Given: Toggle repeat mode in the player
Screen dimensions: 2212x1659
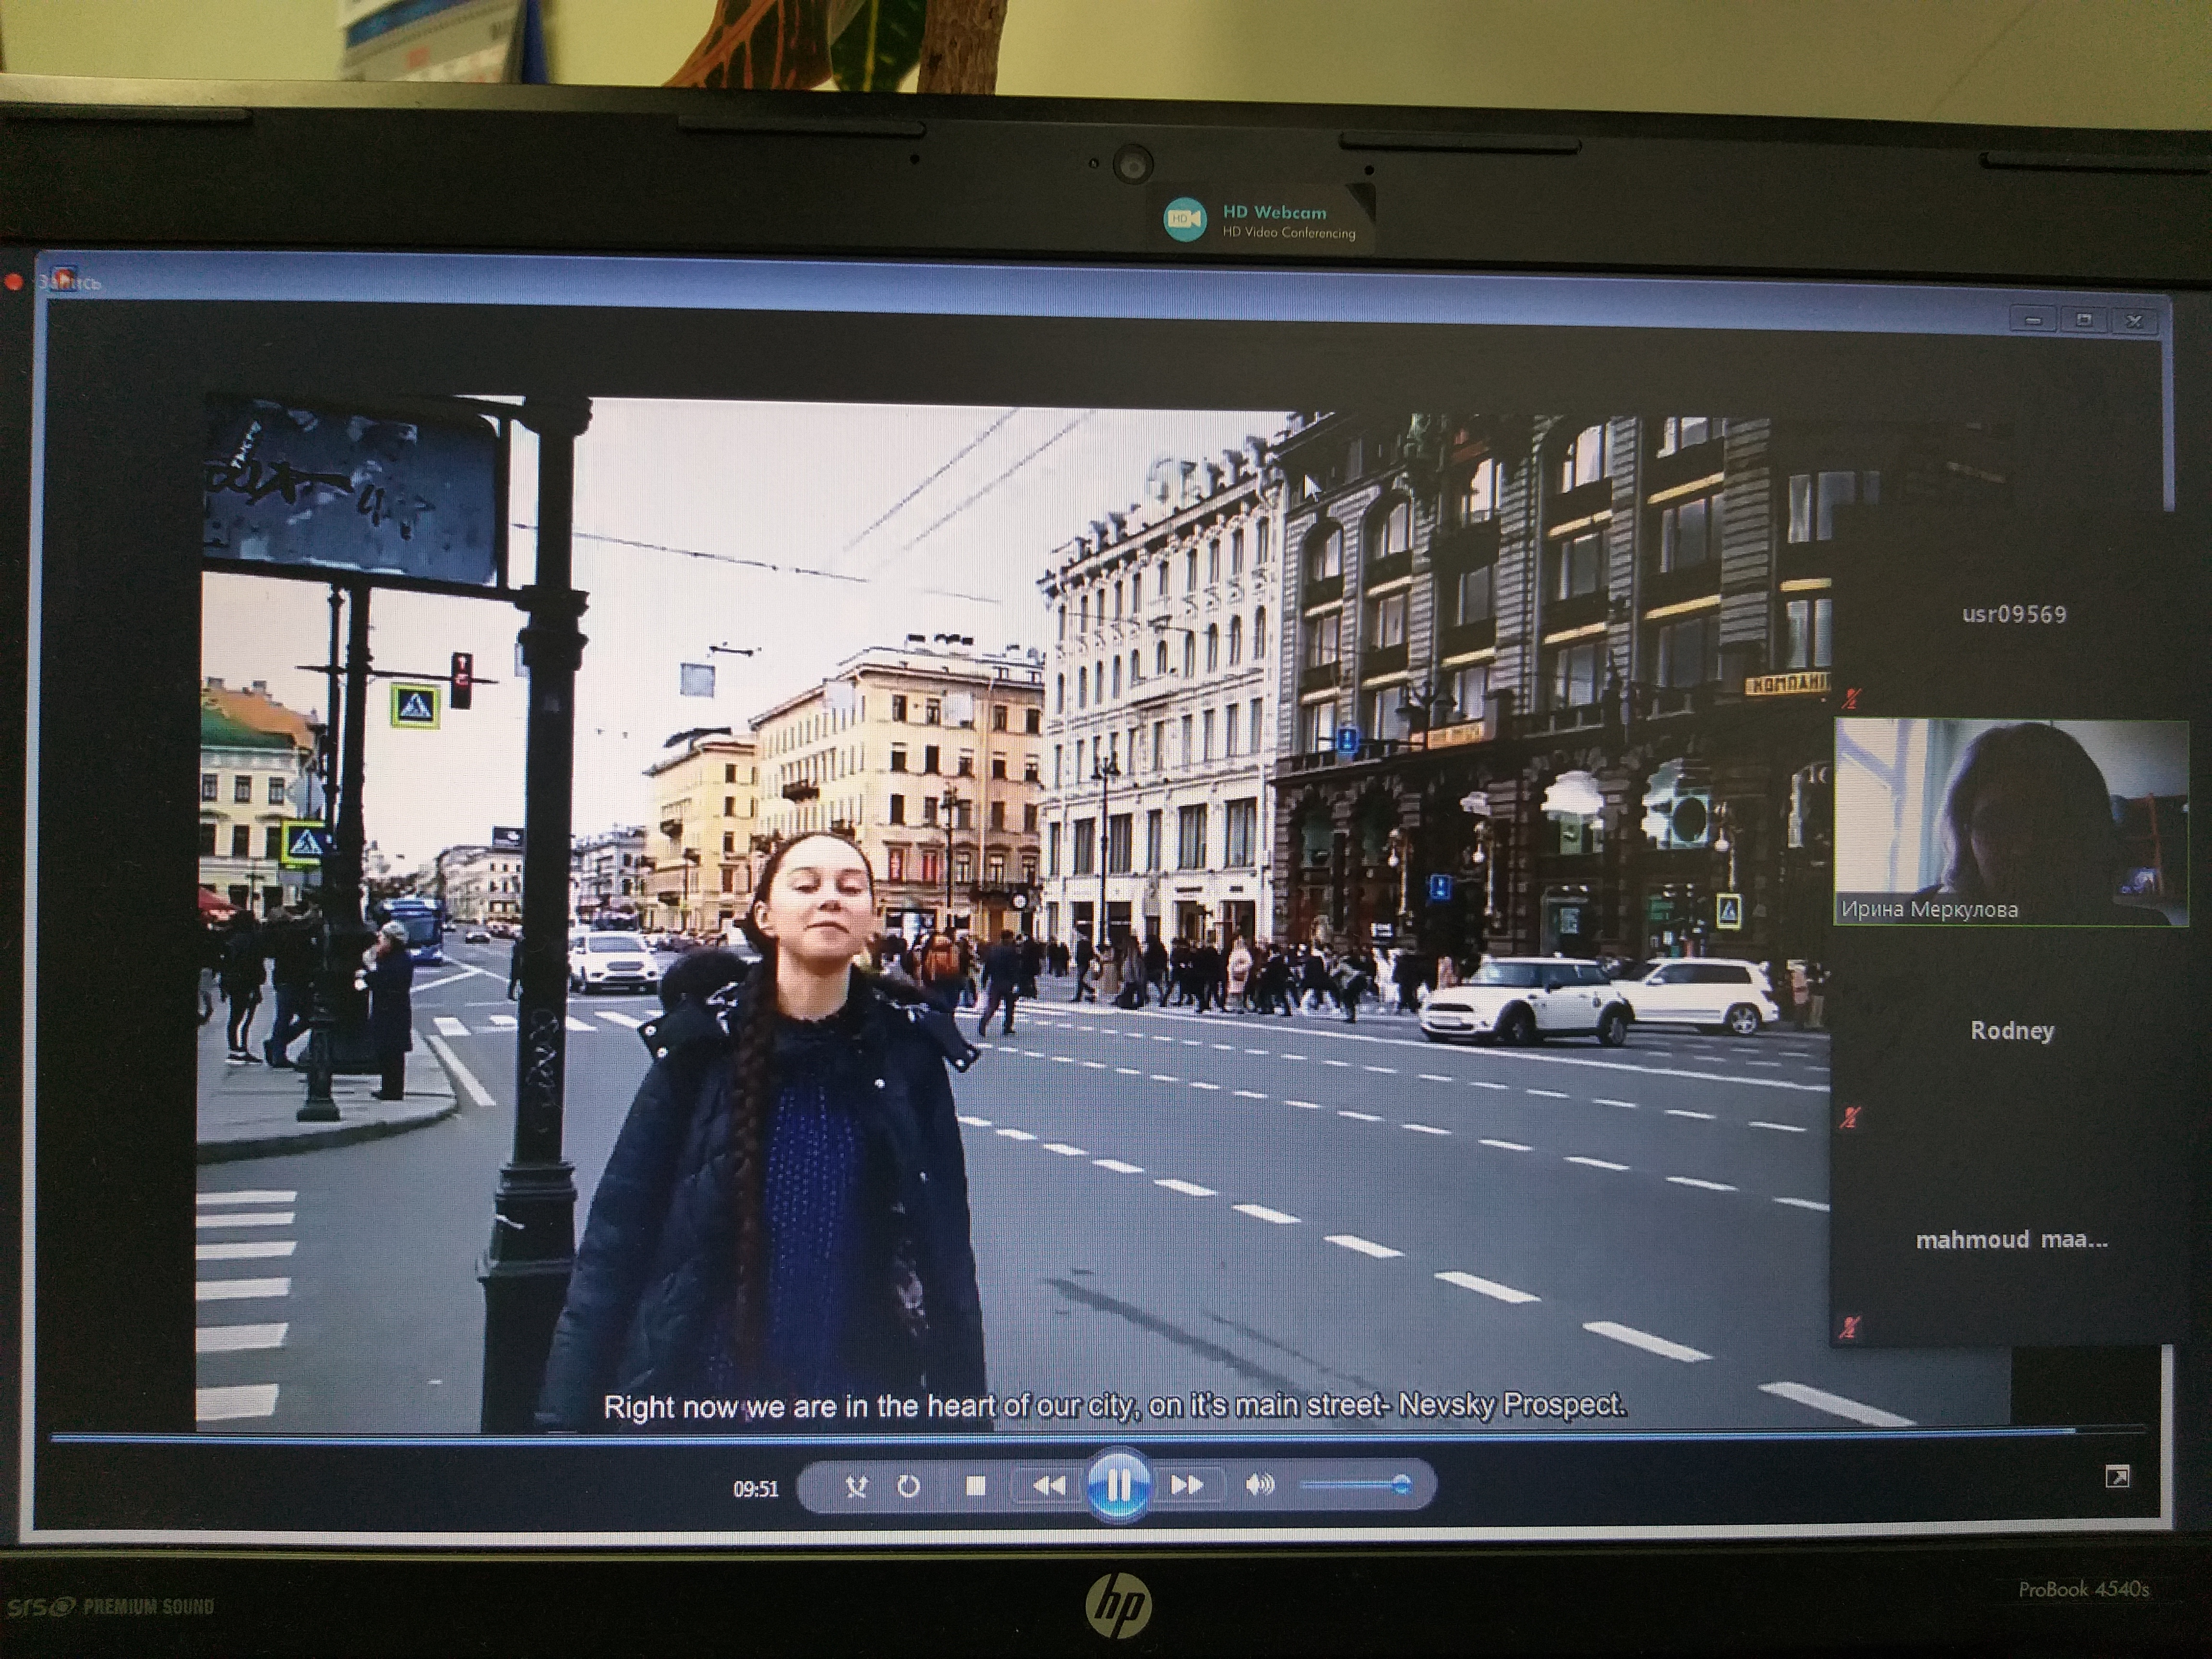Looking at the screenshot, I should pos(908,1487).
